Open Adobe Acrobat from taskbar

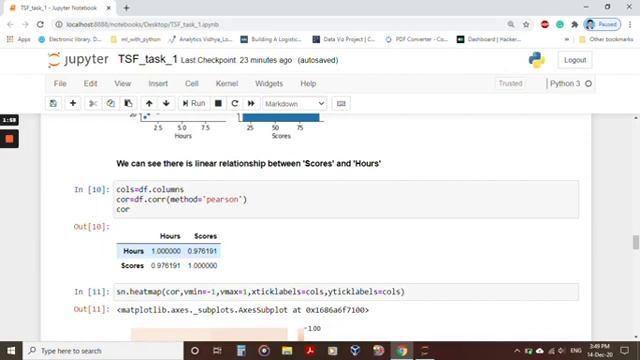[310, 351]
